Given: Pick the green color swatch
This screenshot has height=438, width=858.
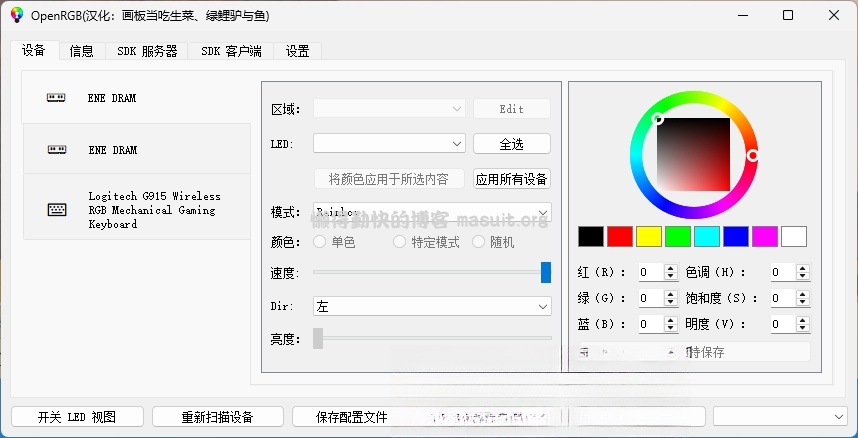Looking at the screenshot, I should tap(678, 237).
